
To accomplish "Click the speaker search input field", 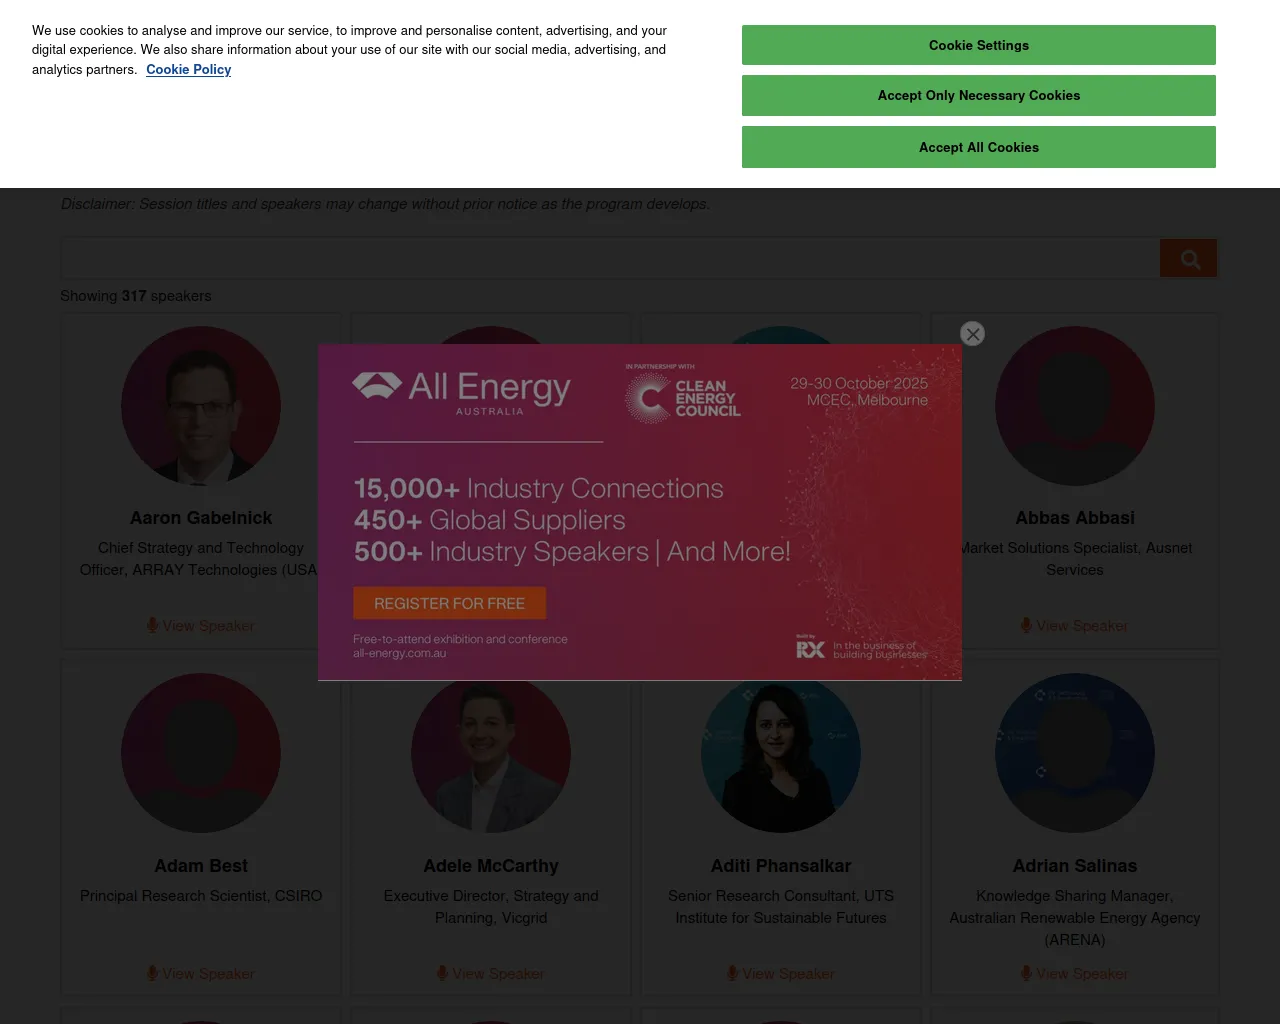I will coord(610,258).
